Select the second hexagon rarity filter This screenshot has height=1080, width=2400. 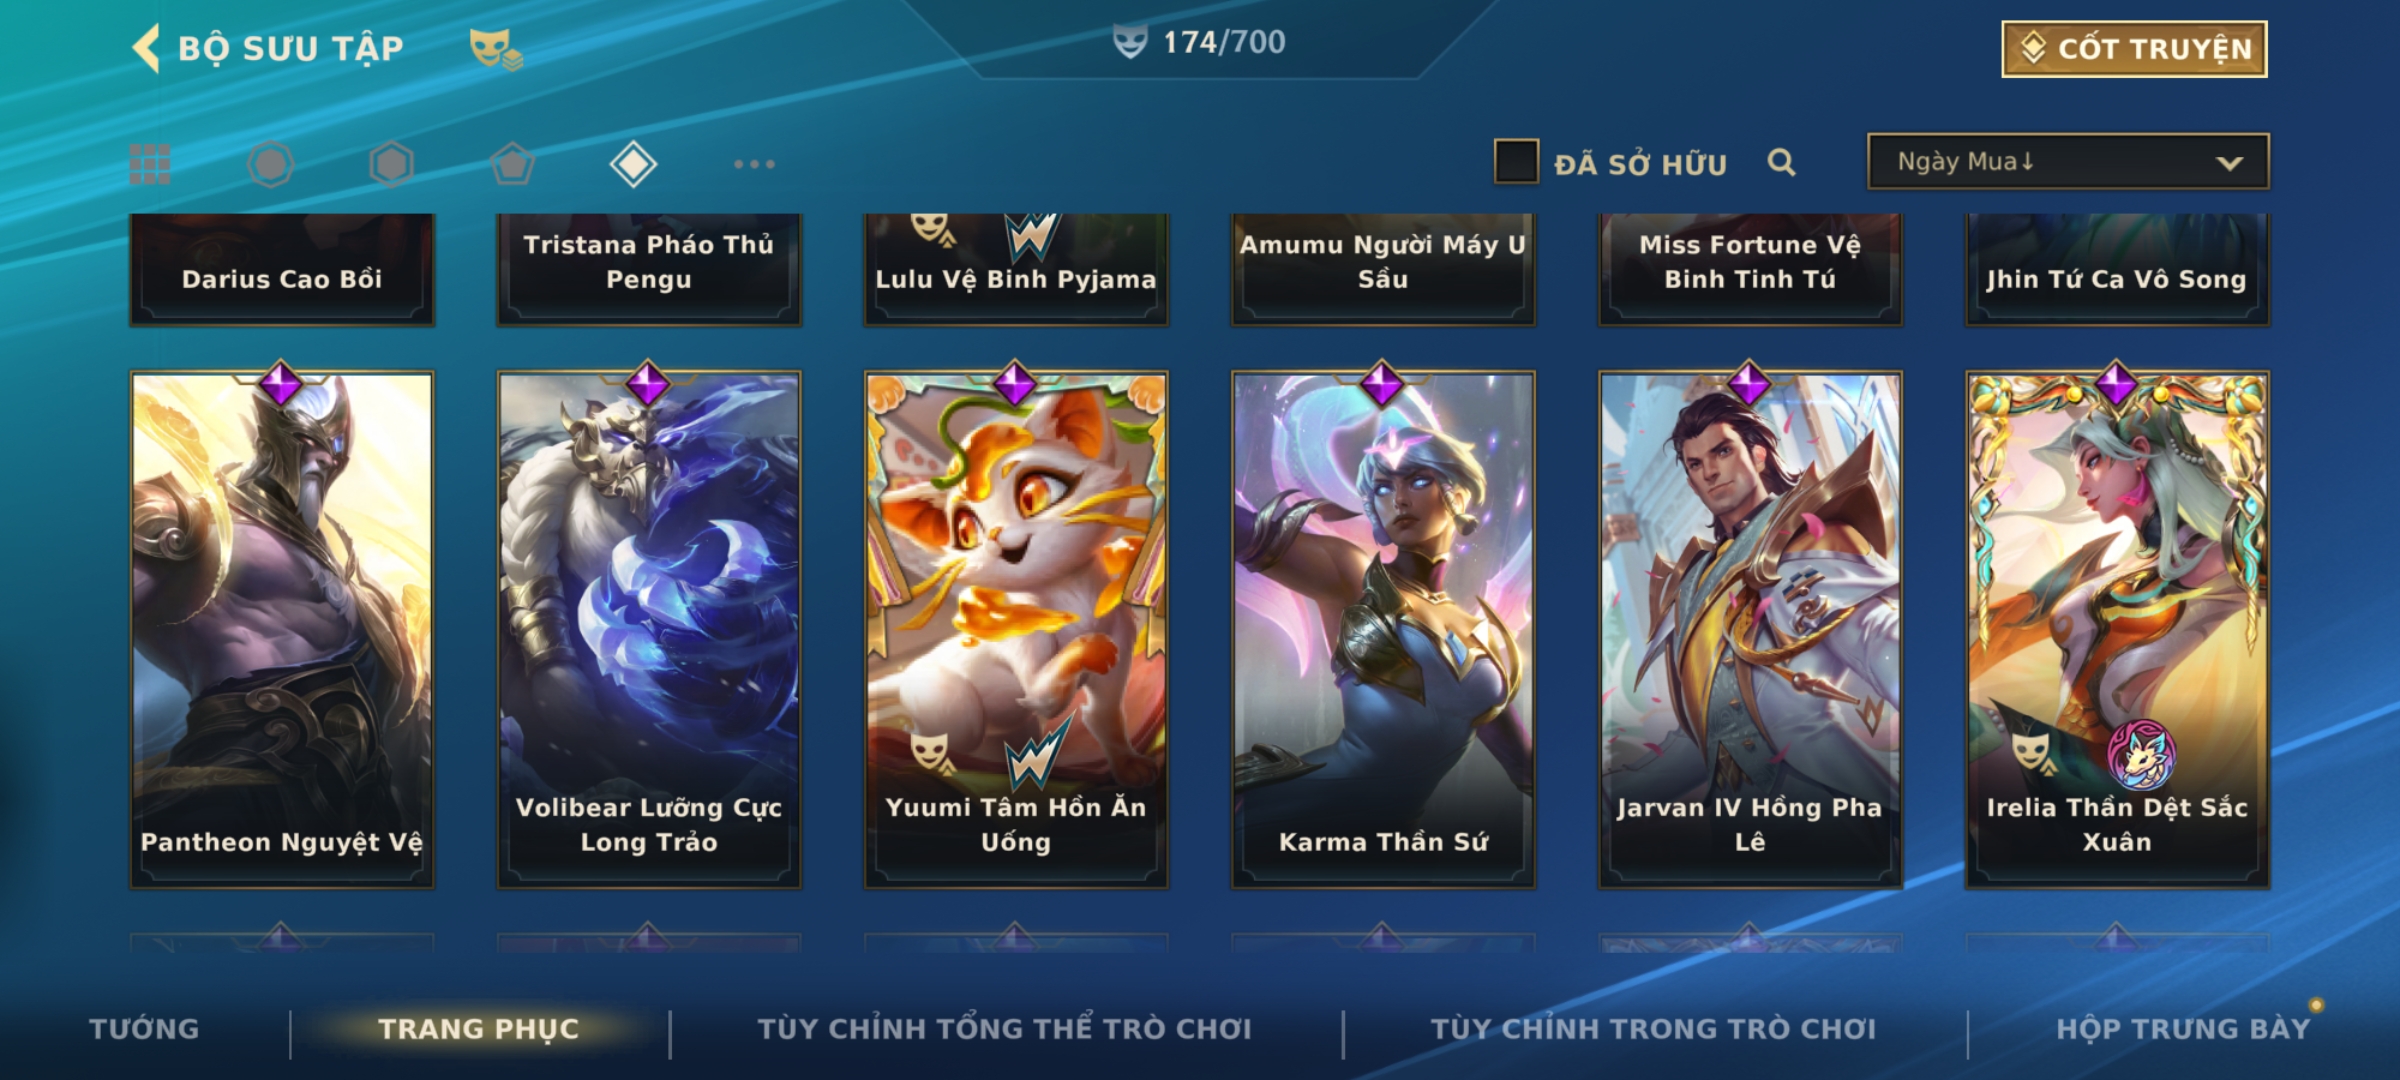pyautogui.click(x=391, y=164)
